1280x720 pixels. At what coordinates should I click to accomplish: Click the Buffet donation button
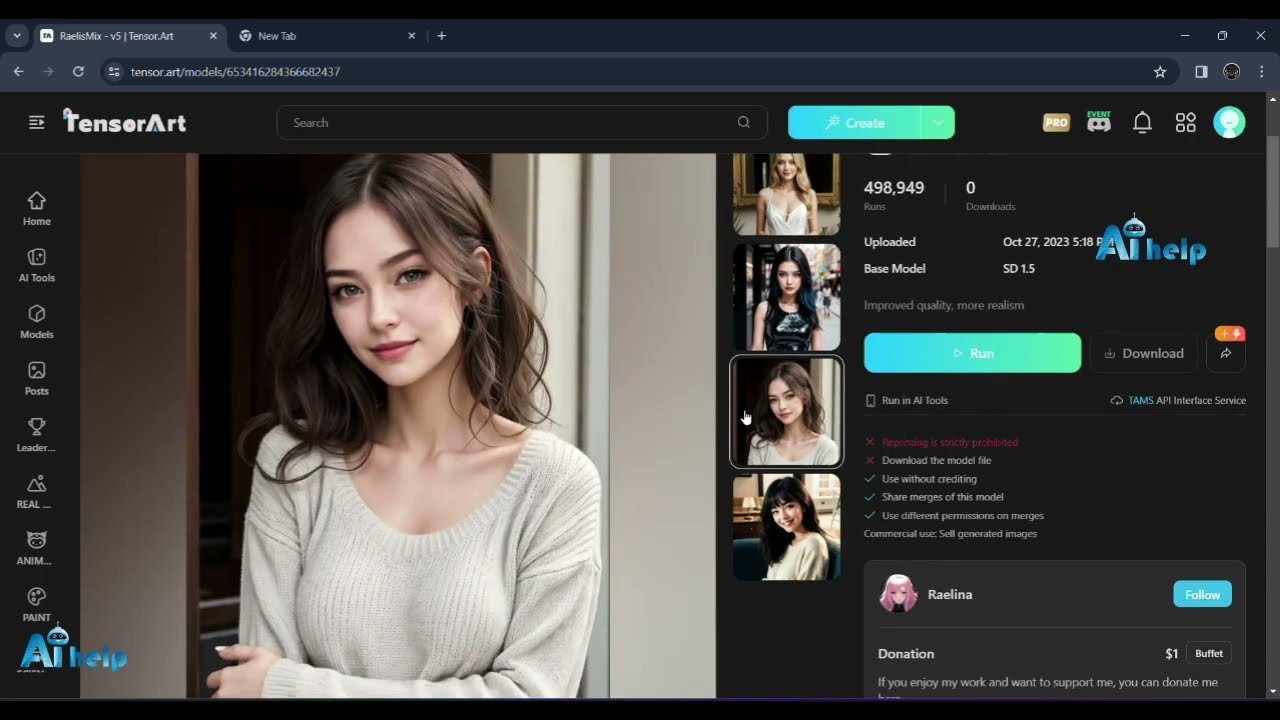tap(1209, 653)
